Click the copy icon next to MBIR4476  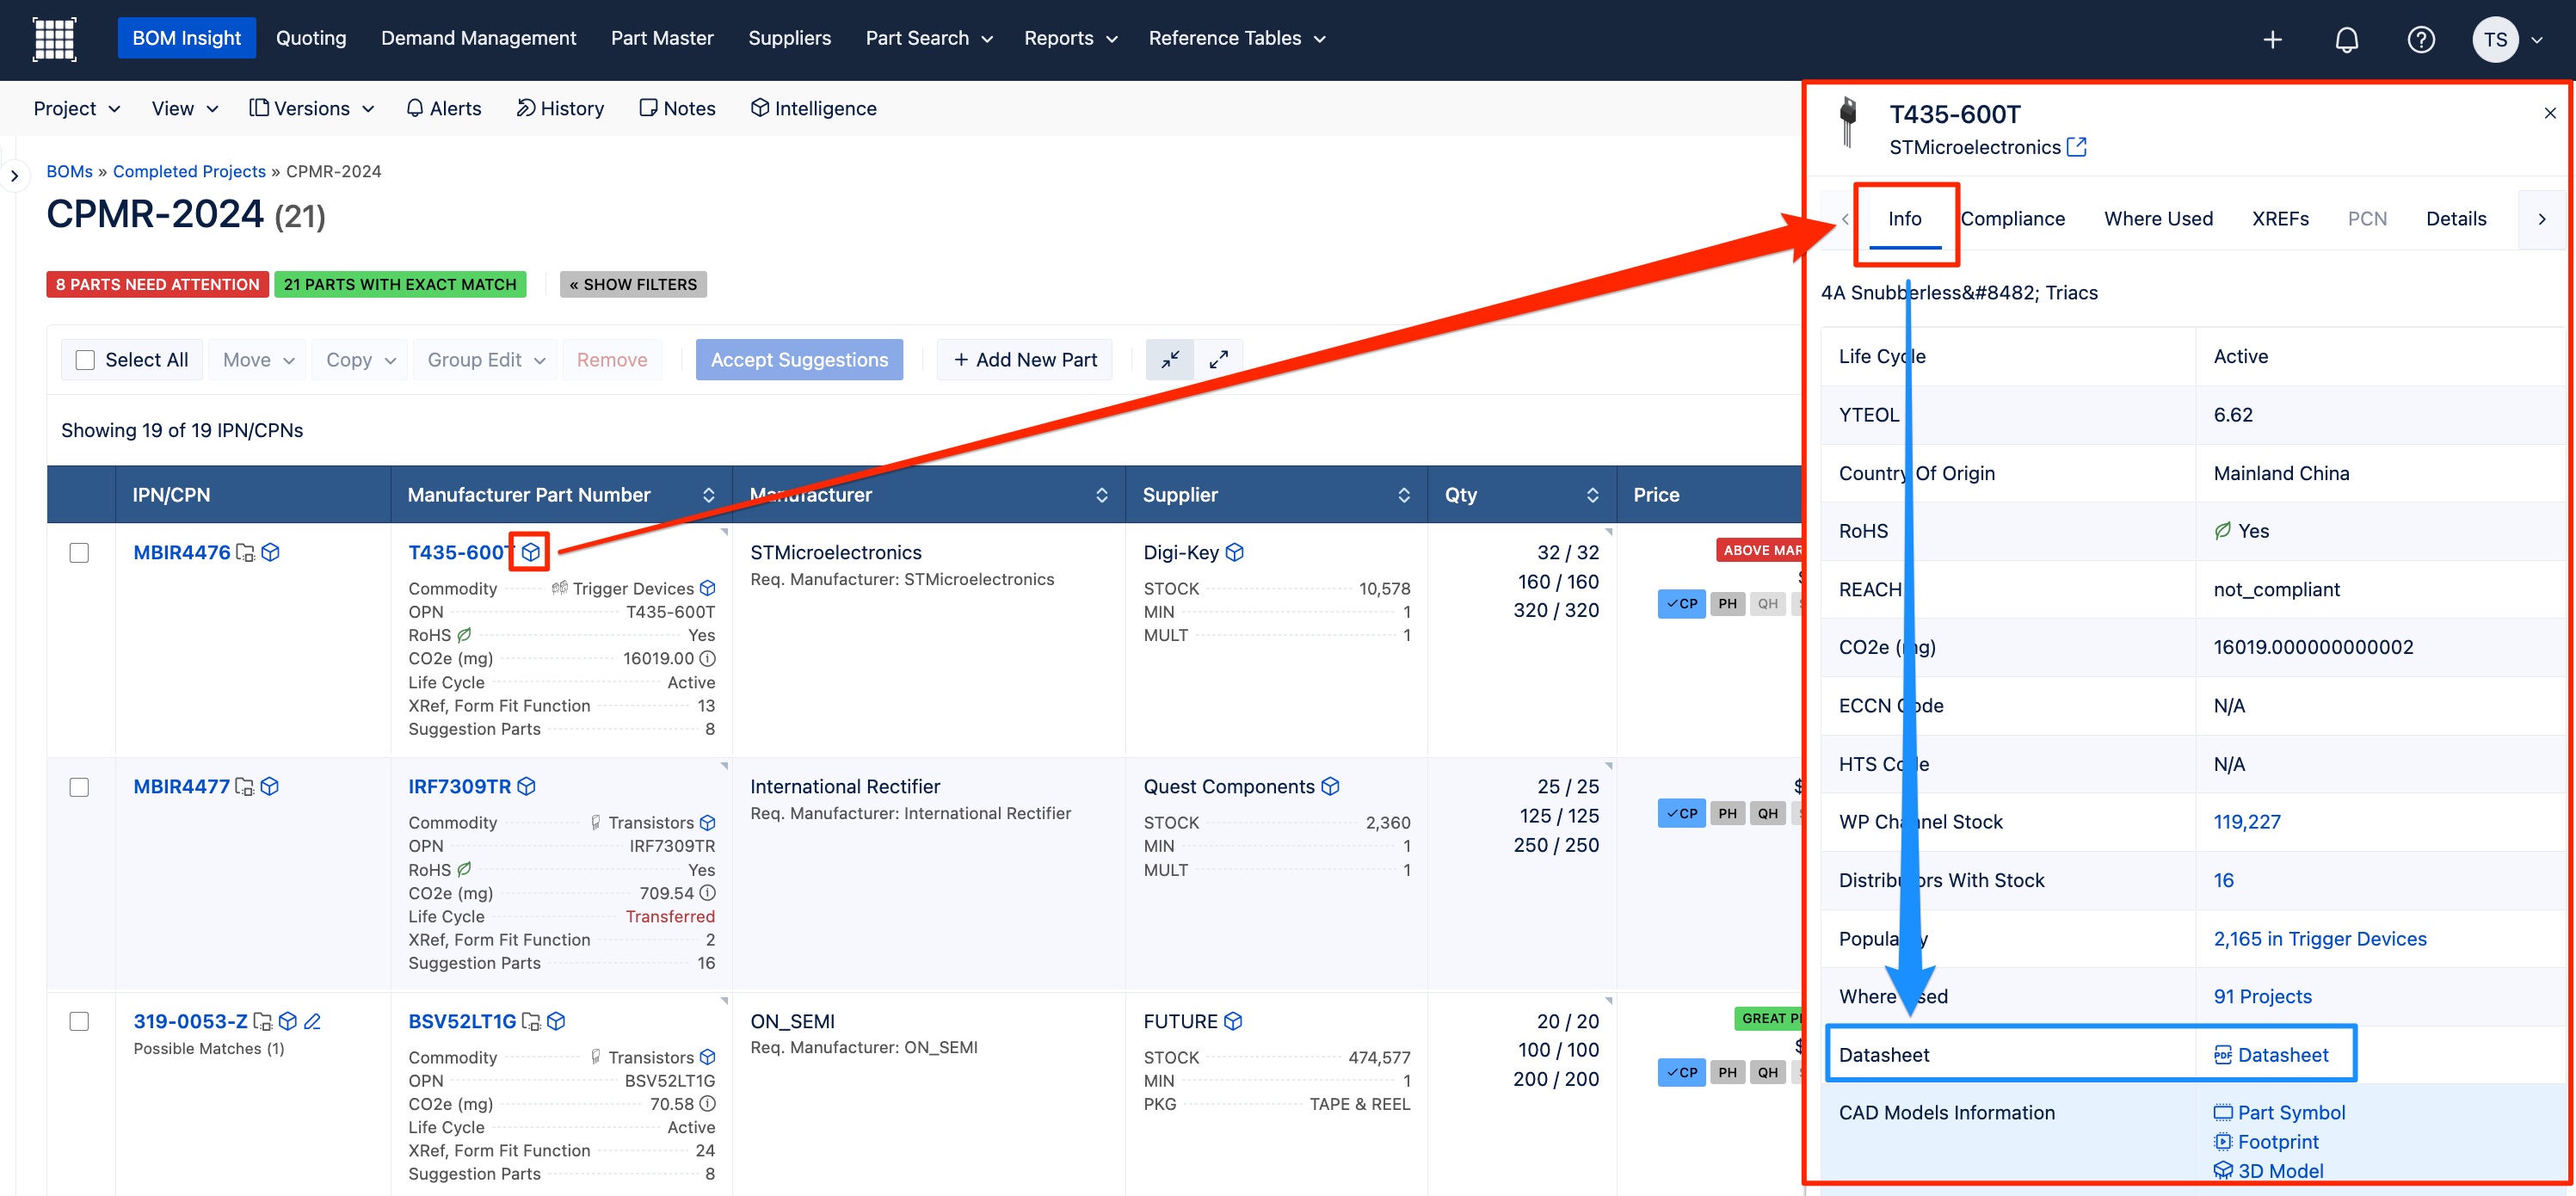pos(245,552)
